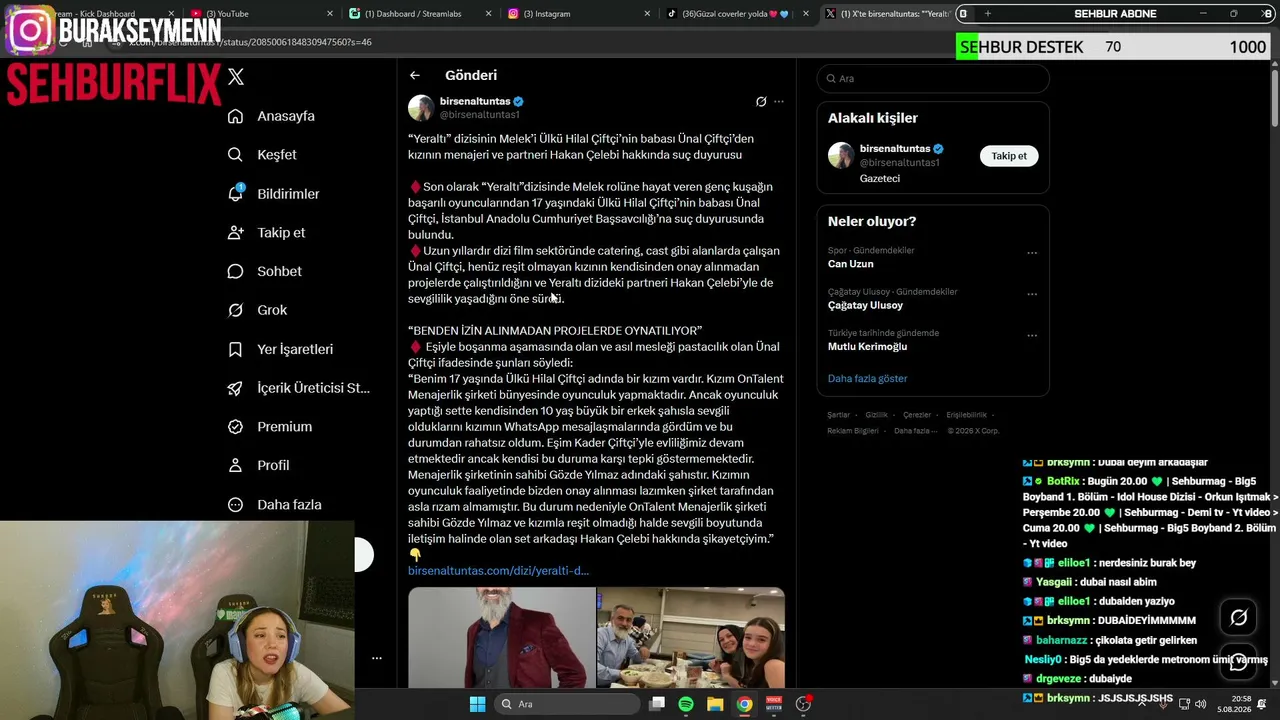Open Keşfet from the sidebar

pos(277,155)
